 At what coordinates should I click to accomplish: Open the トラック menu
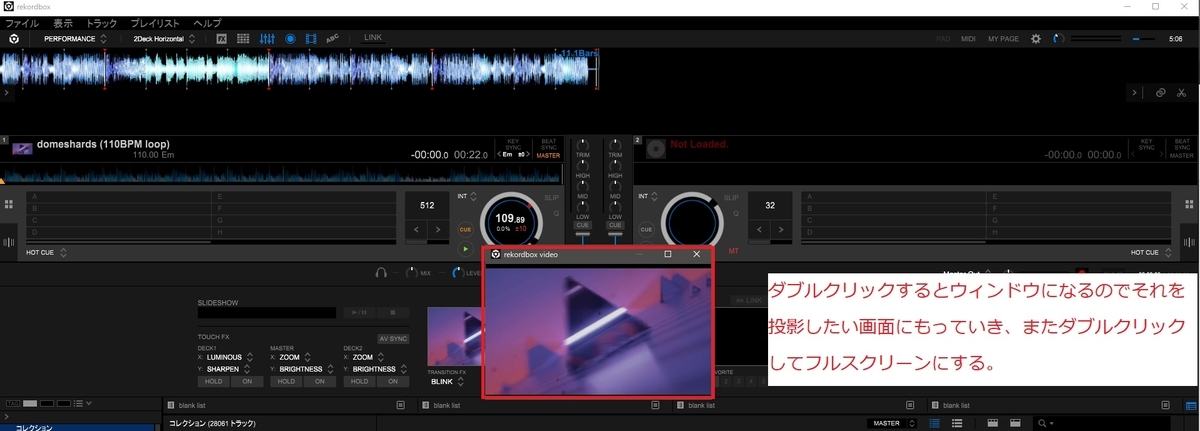pyautogui.click(x=101, y=21)
